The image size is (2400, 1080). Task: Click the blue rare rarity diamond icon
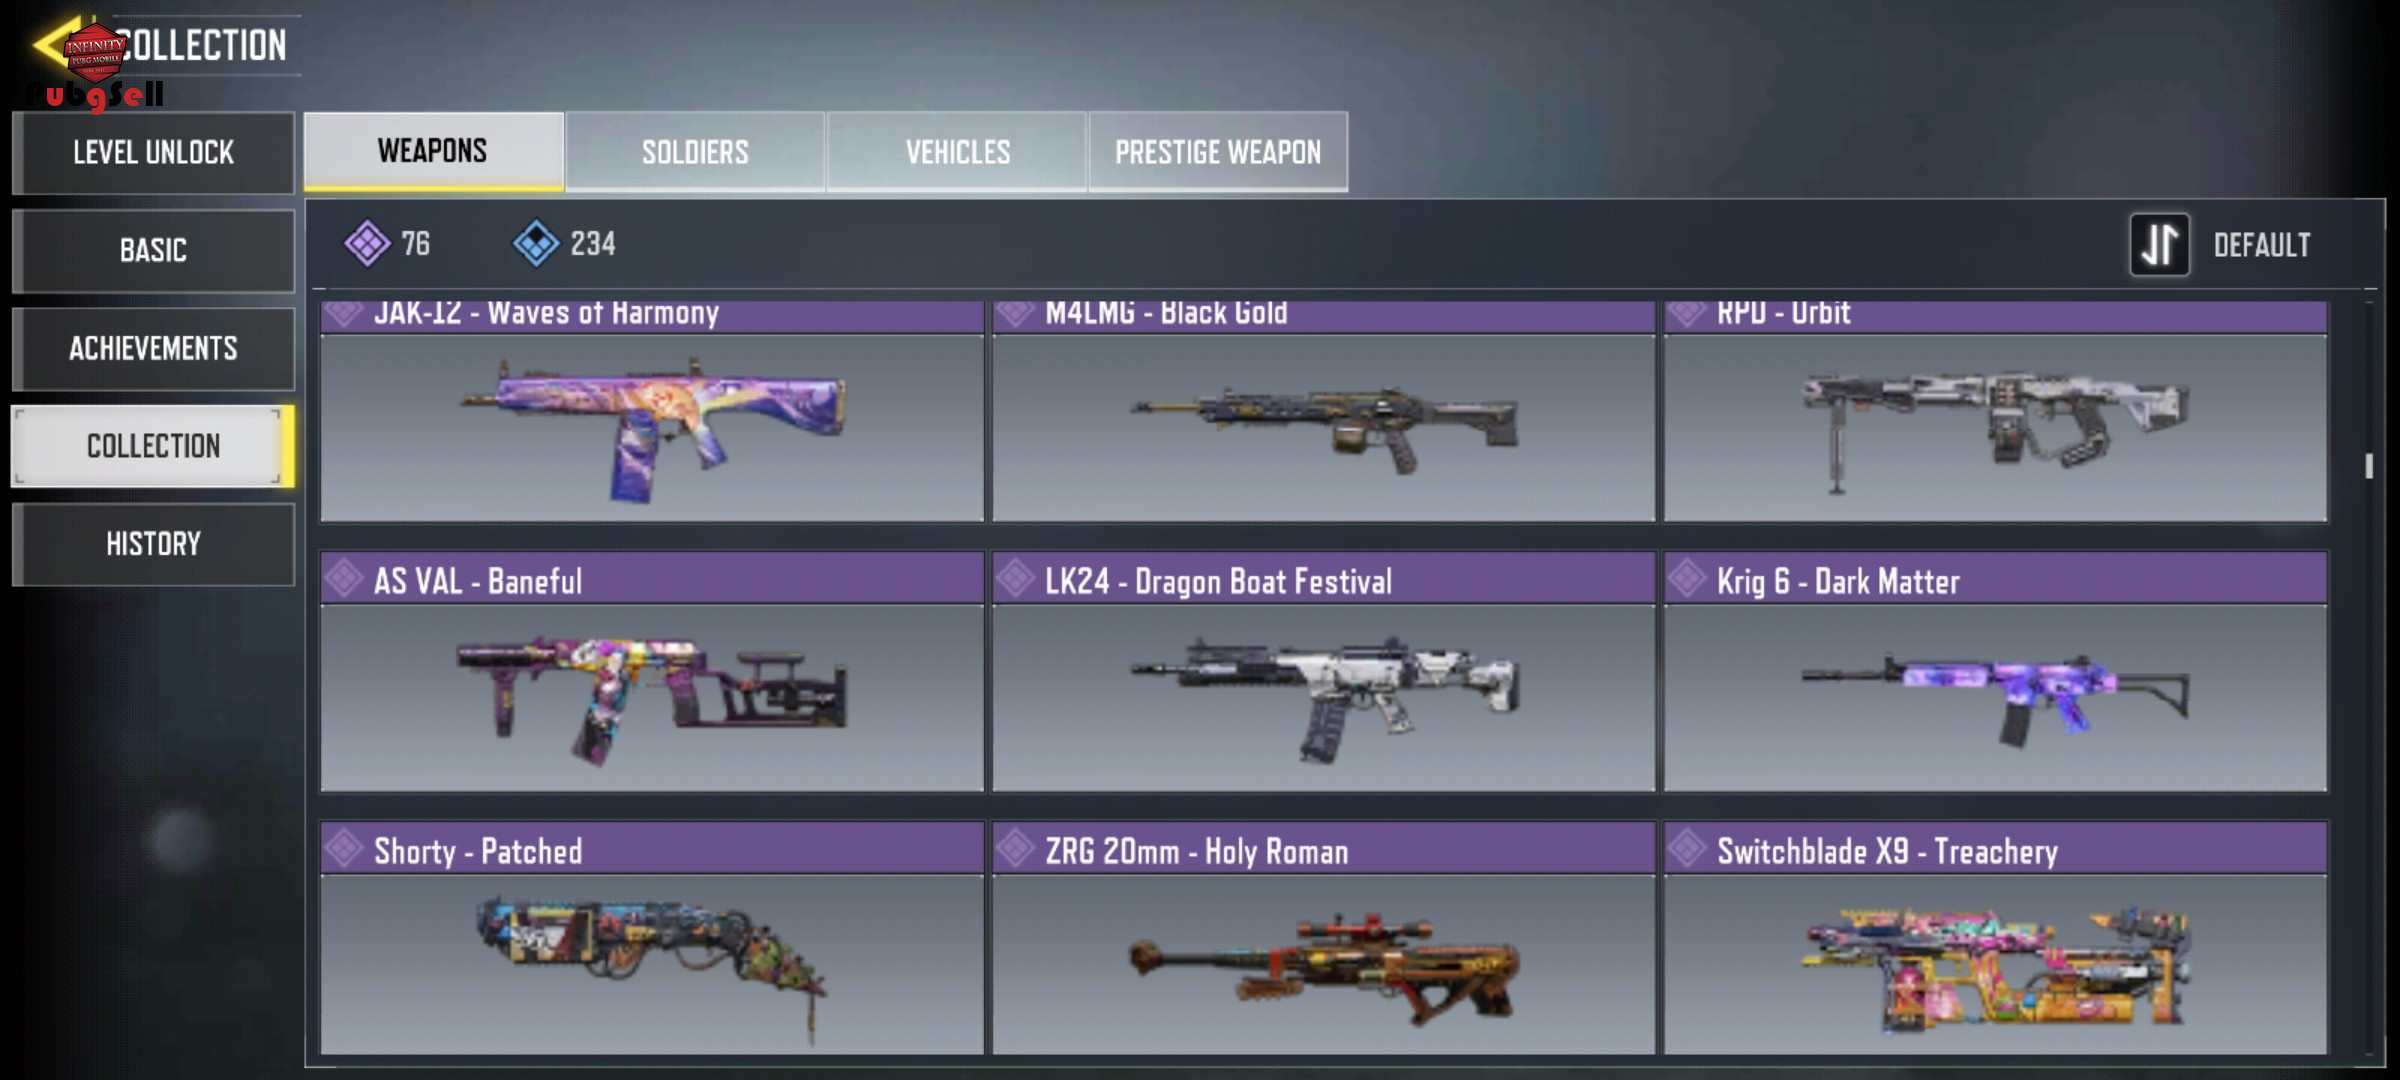(x=536, y=243)
